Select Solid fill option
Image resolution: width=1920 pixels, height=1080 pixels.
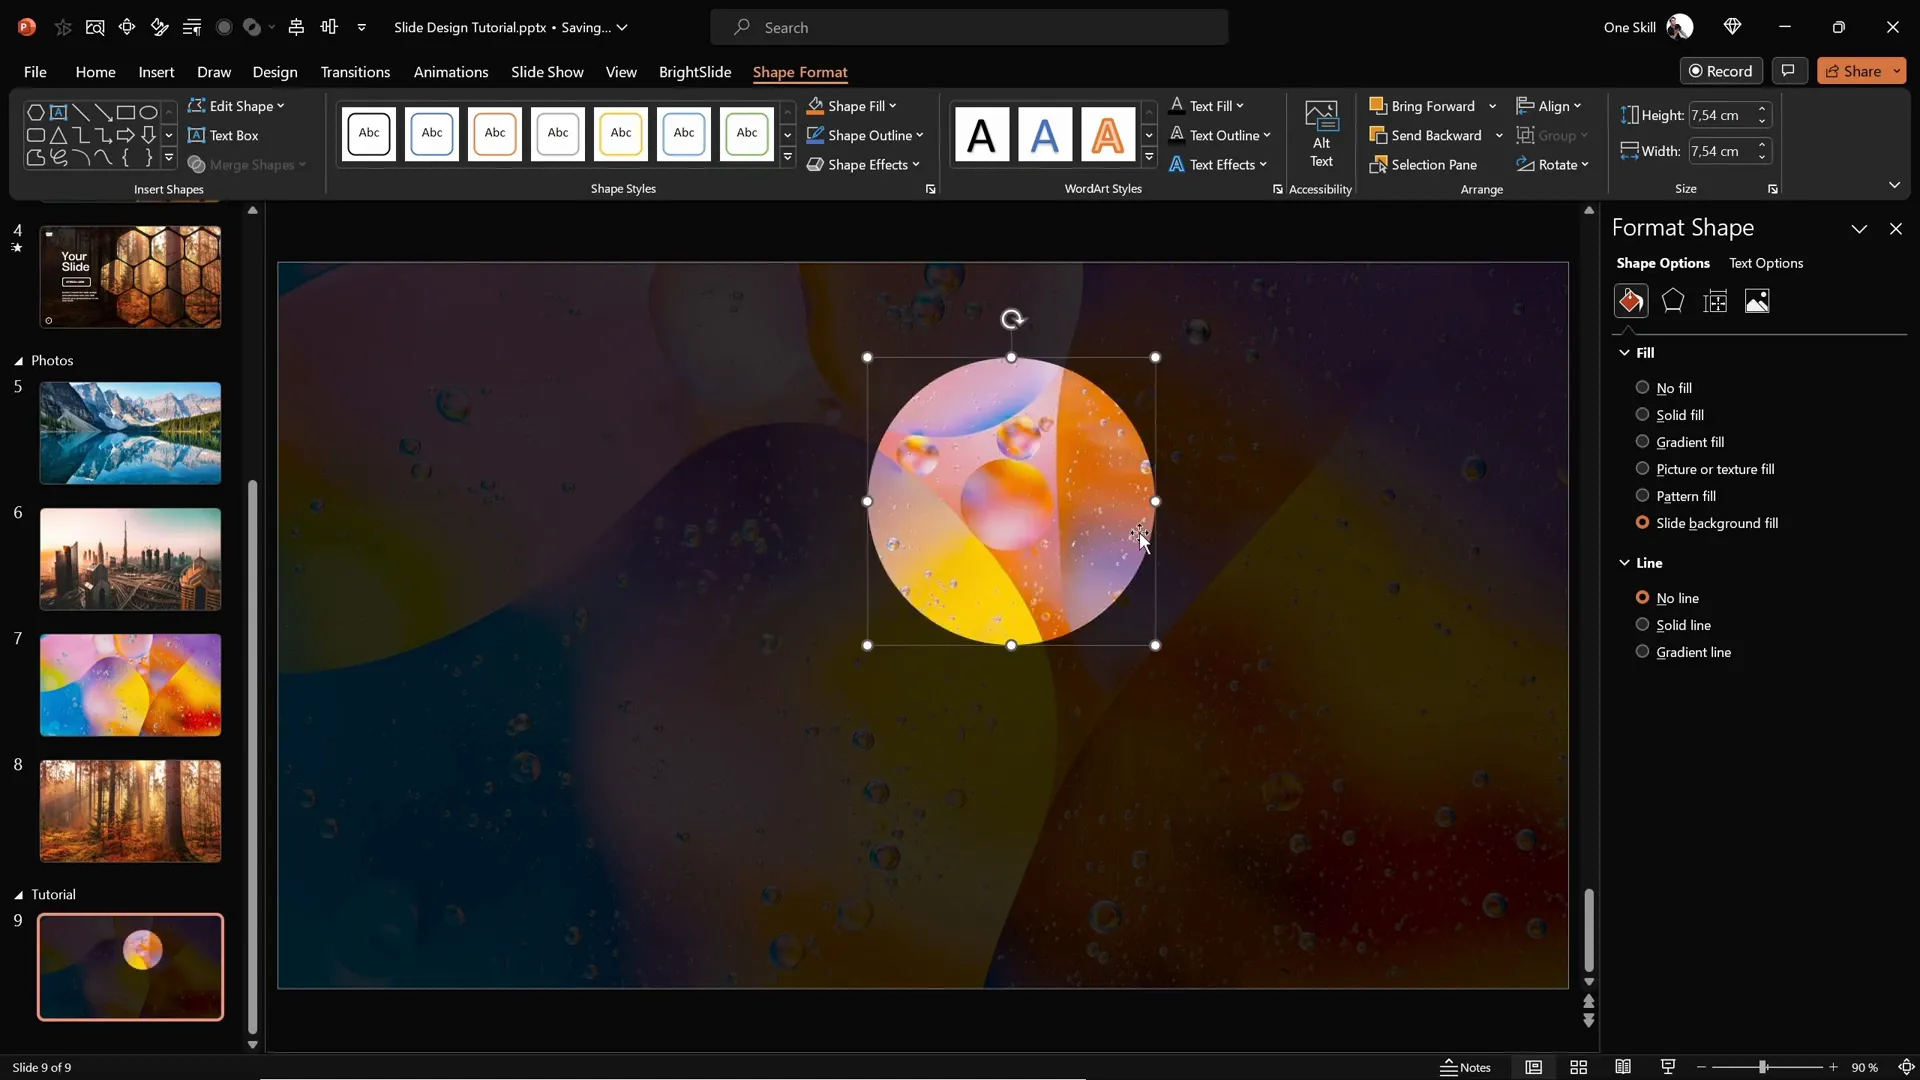1670,415
